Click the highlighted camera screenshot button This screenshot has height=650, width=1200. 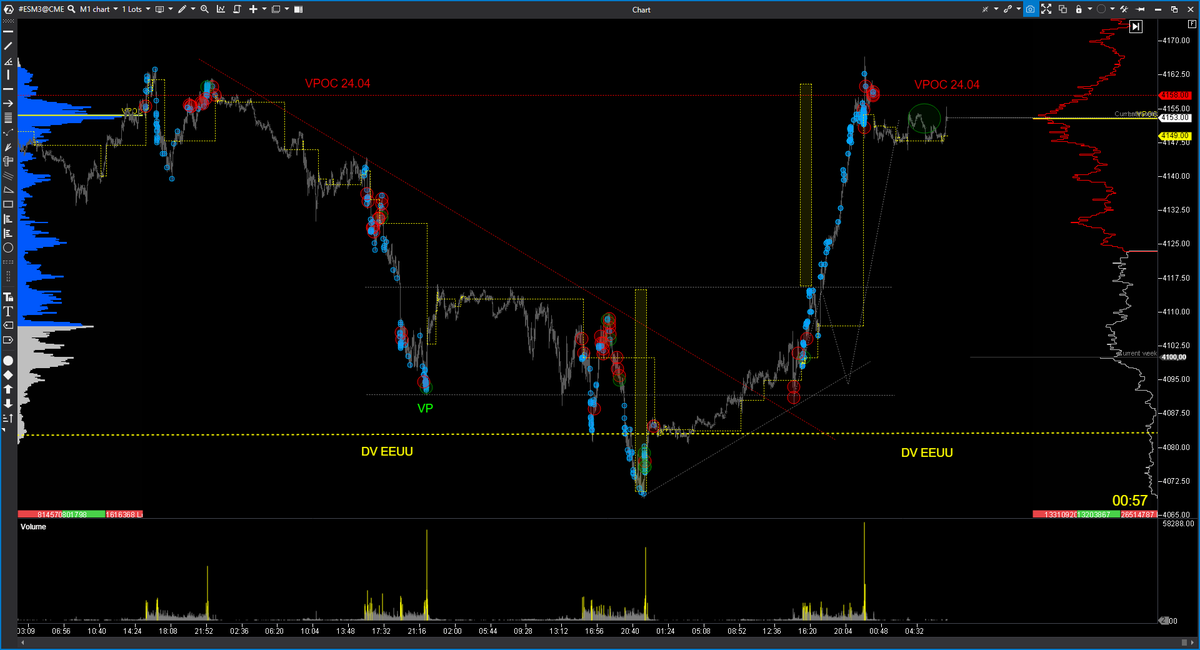[x=1031, y=9]
